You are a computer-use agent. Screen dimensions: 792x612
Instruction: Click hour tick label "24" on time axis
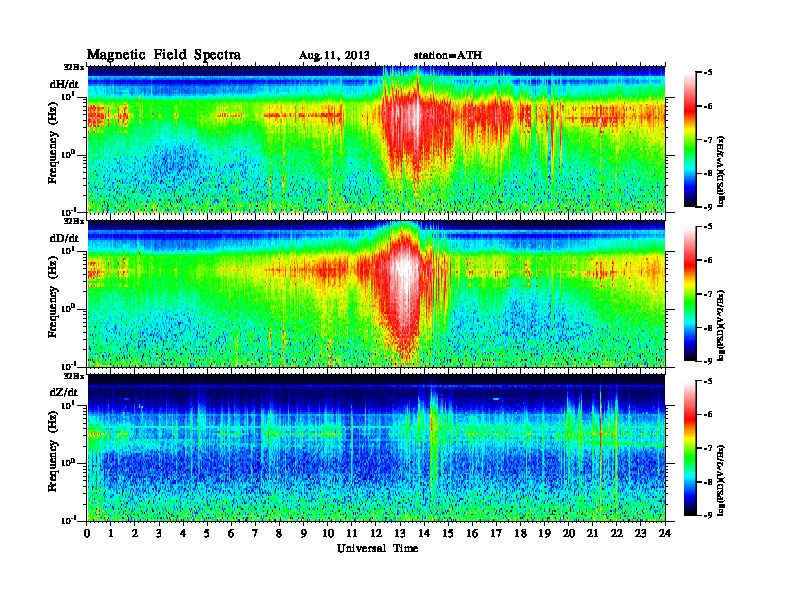(665, 533)
